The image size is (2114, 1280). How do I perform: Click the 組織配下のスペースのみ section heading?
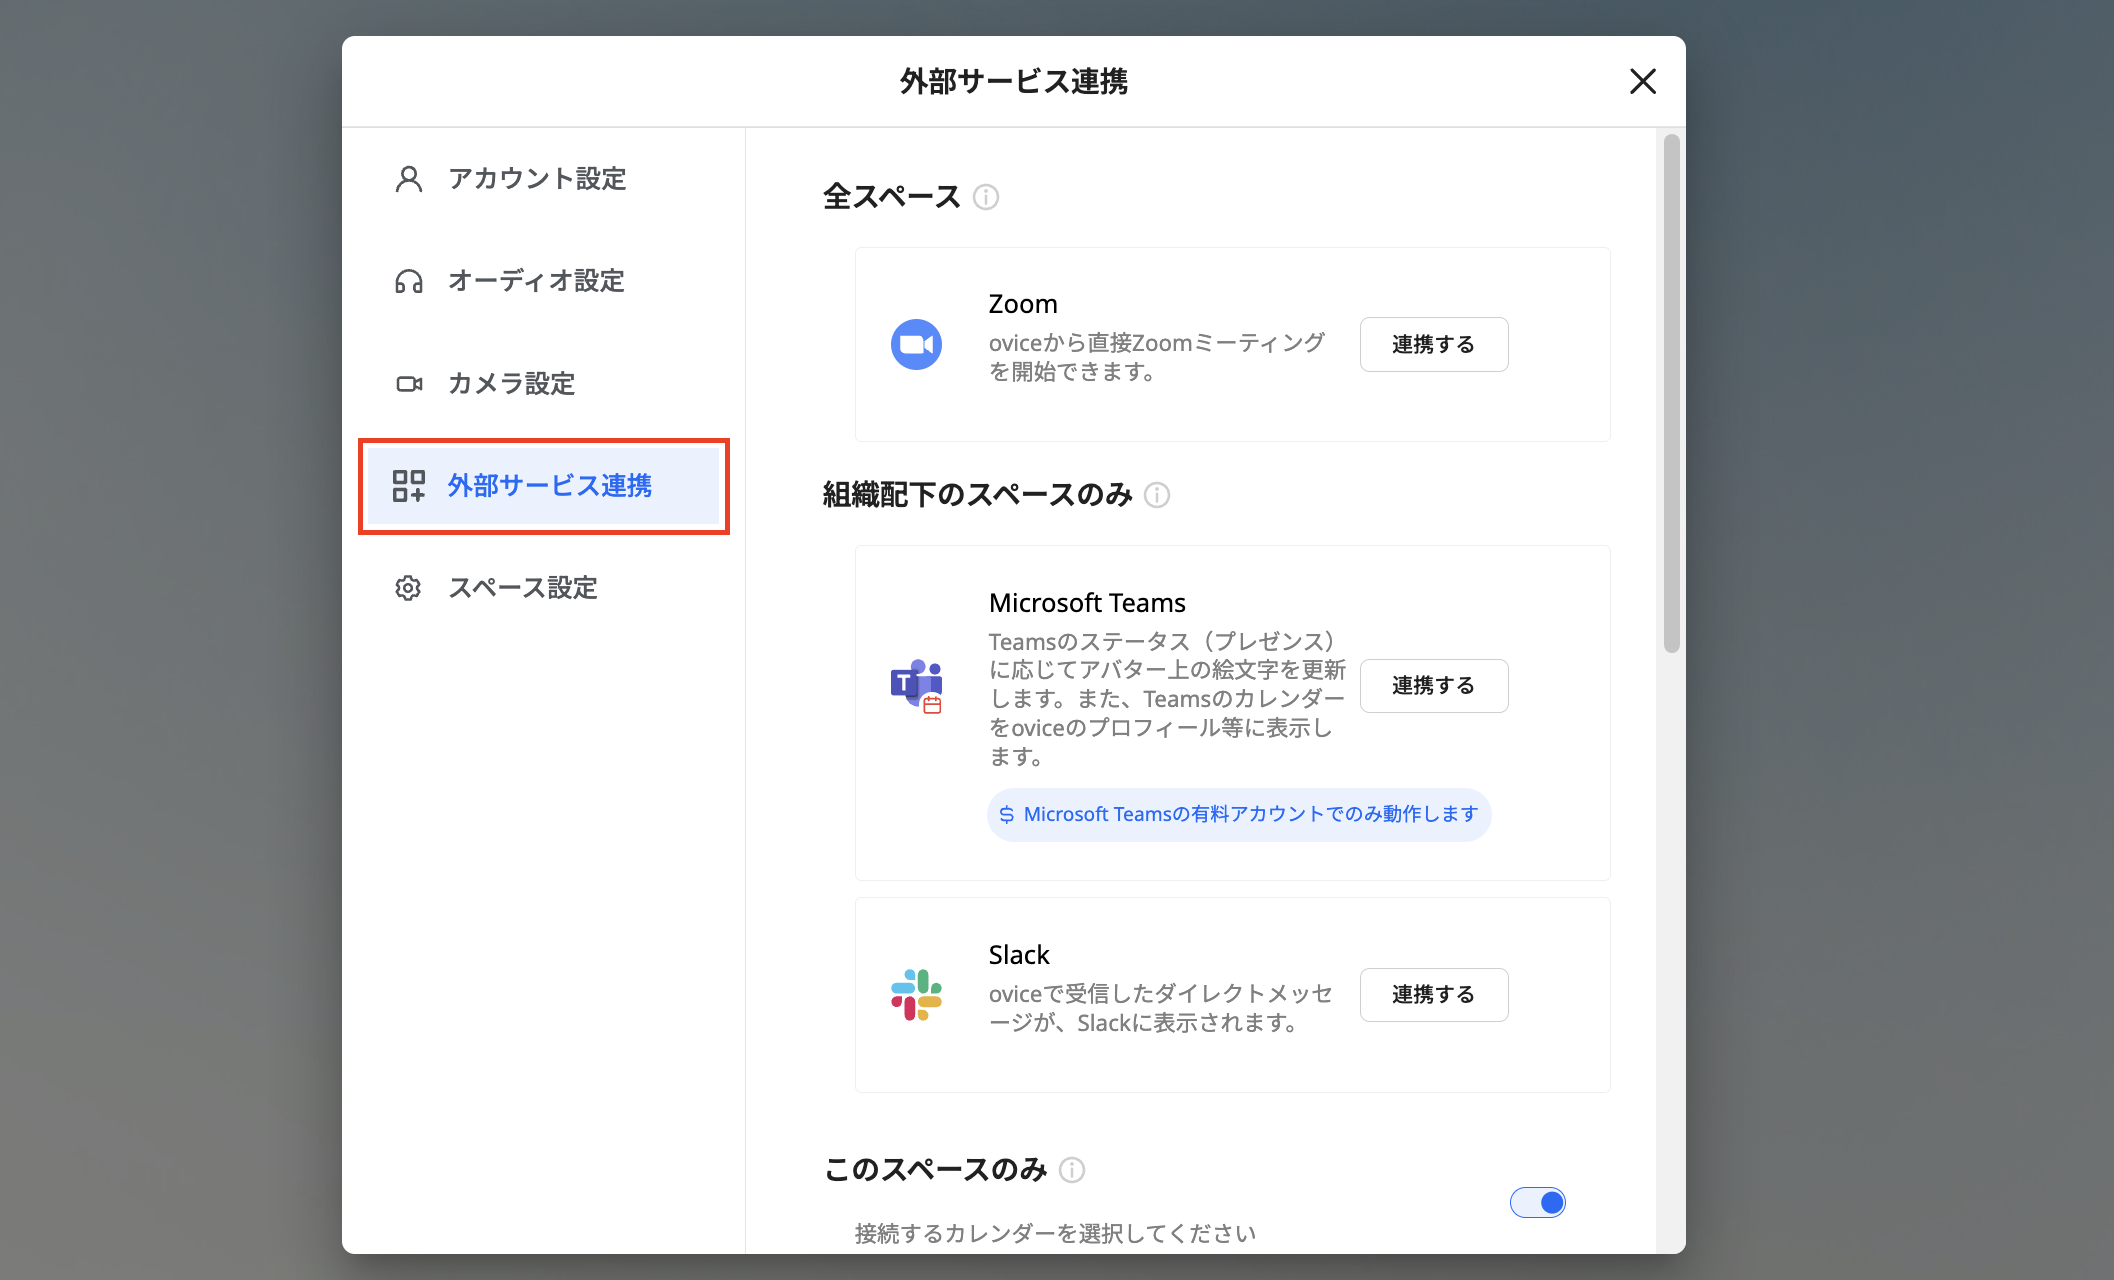[977, 495]
